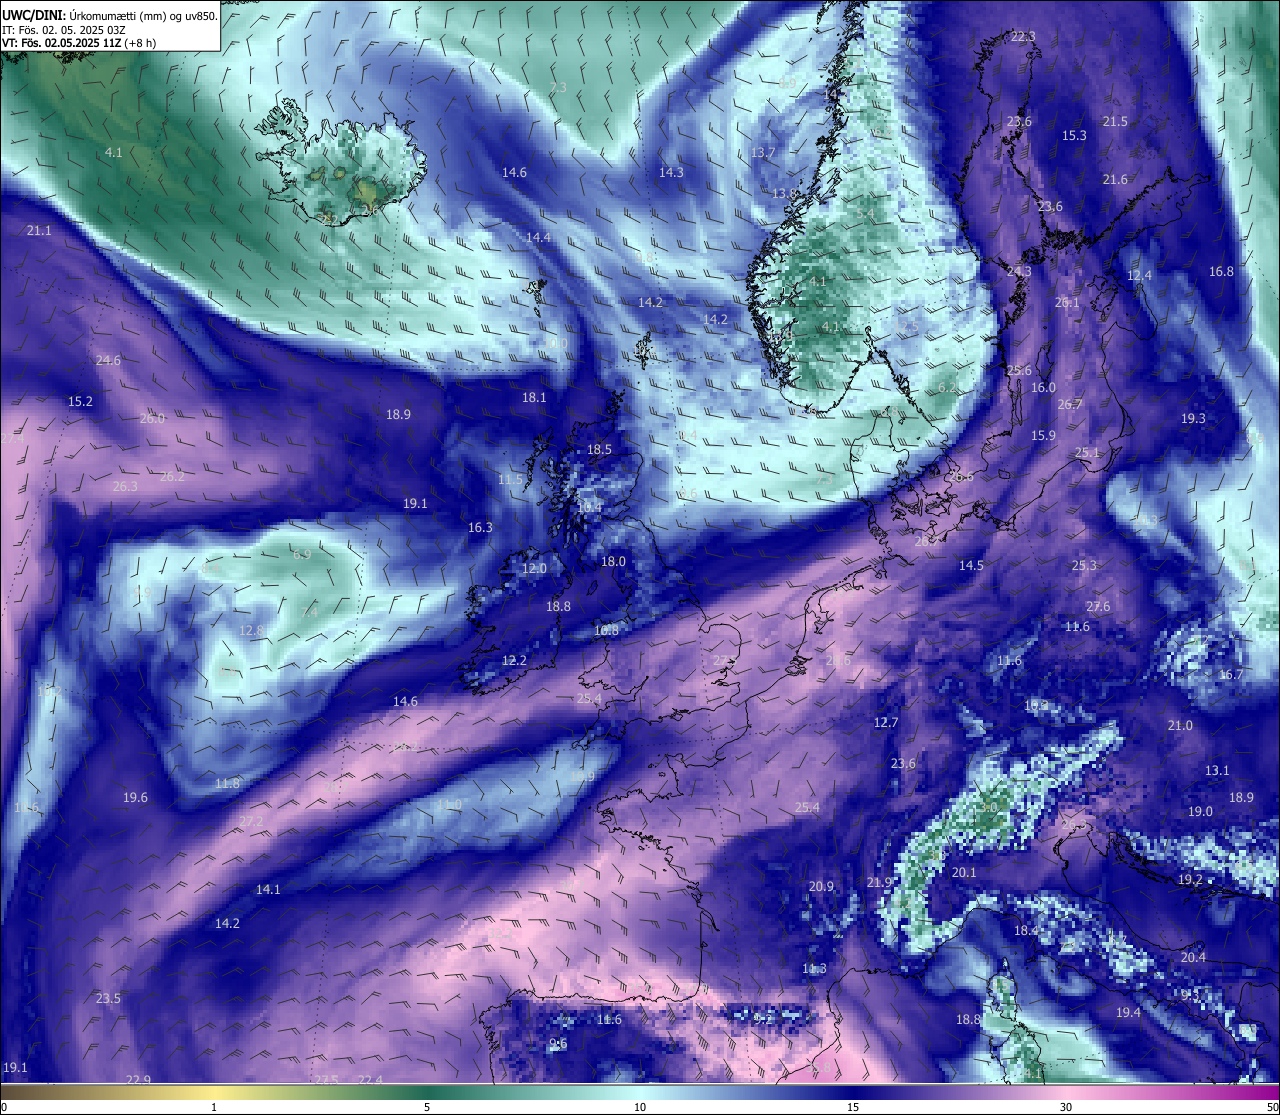Click the map value 26.2

pos(172,477)
